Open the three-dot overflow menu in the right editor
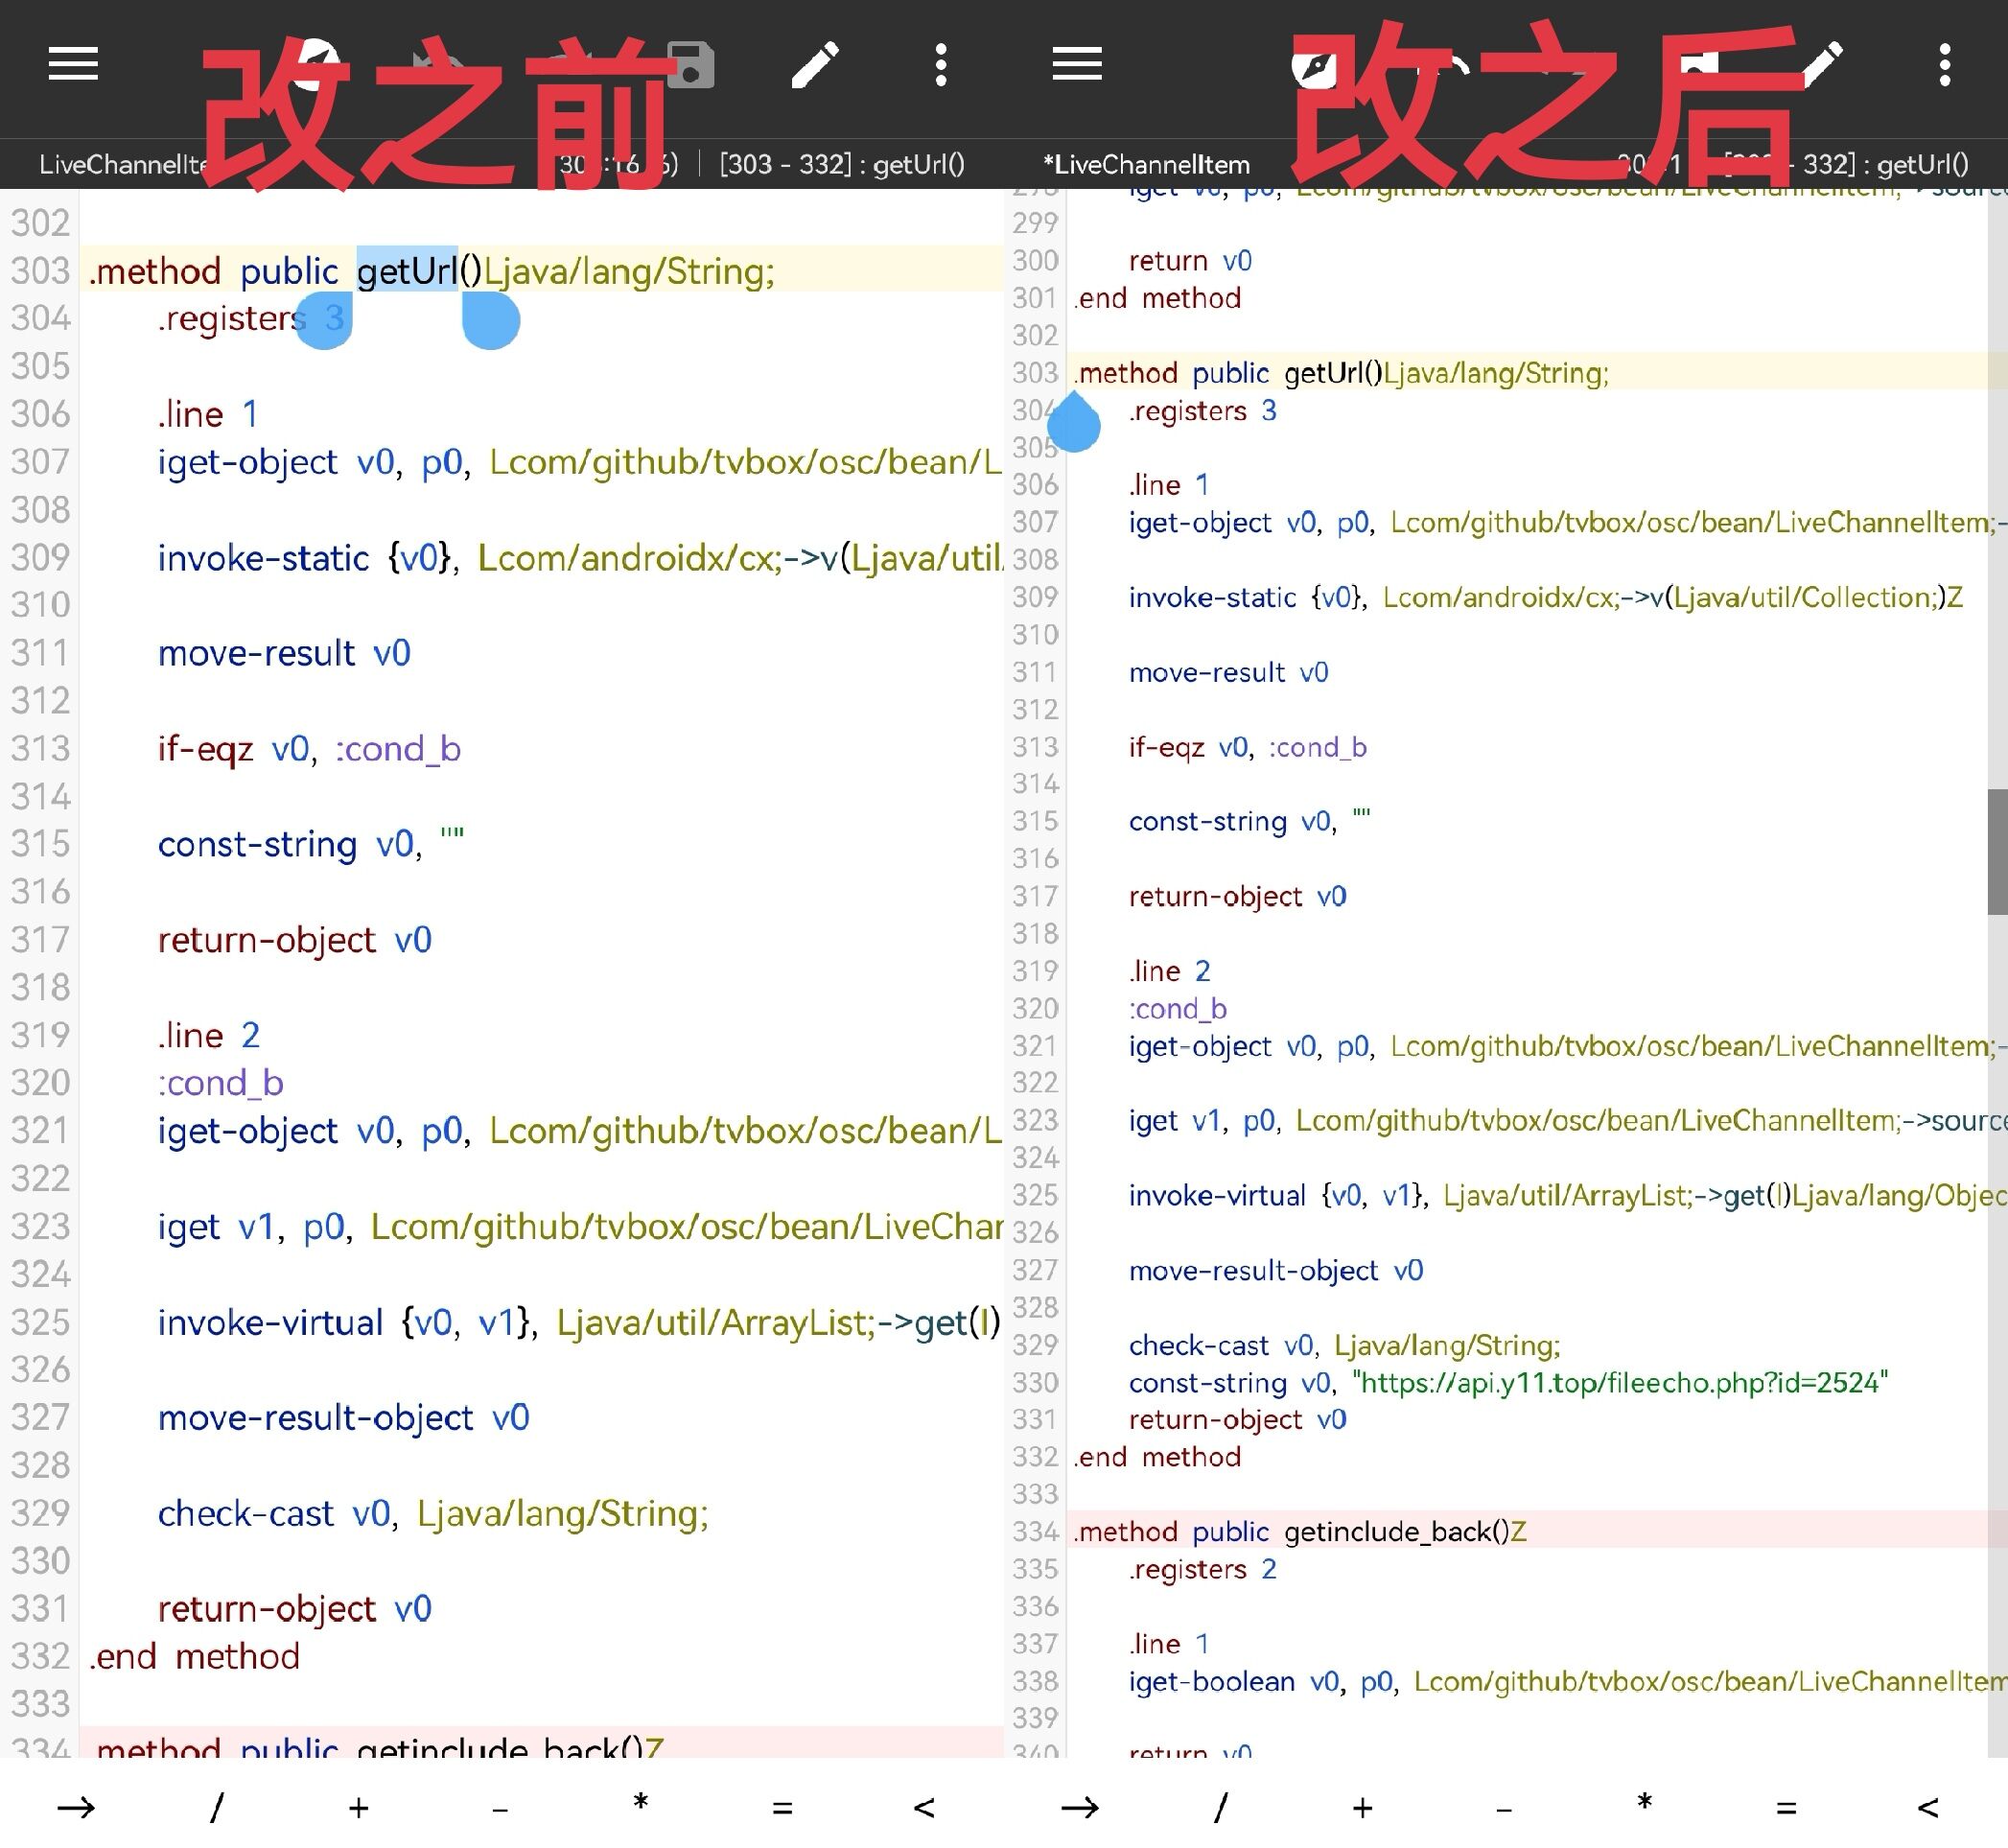2008x1848 pixels. click(x=1944, y=65)
